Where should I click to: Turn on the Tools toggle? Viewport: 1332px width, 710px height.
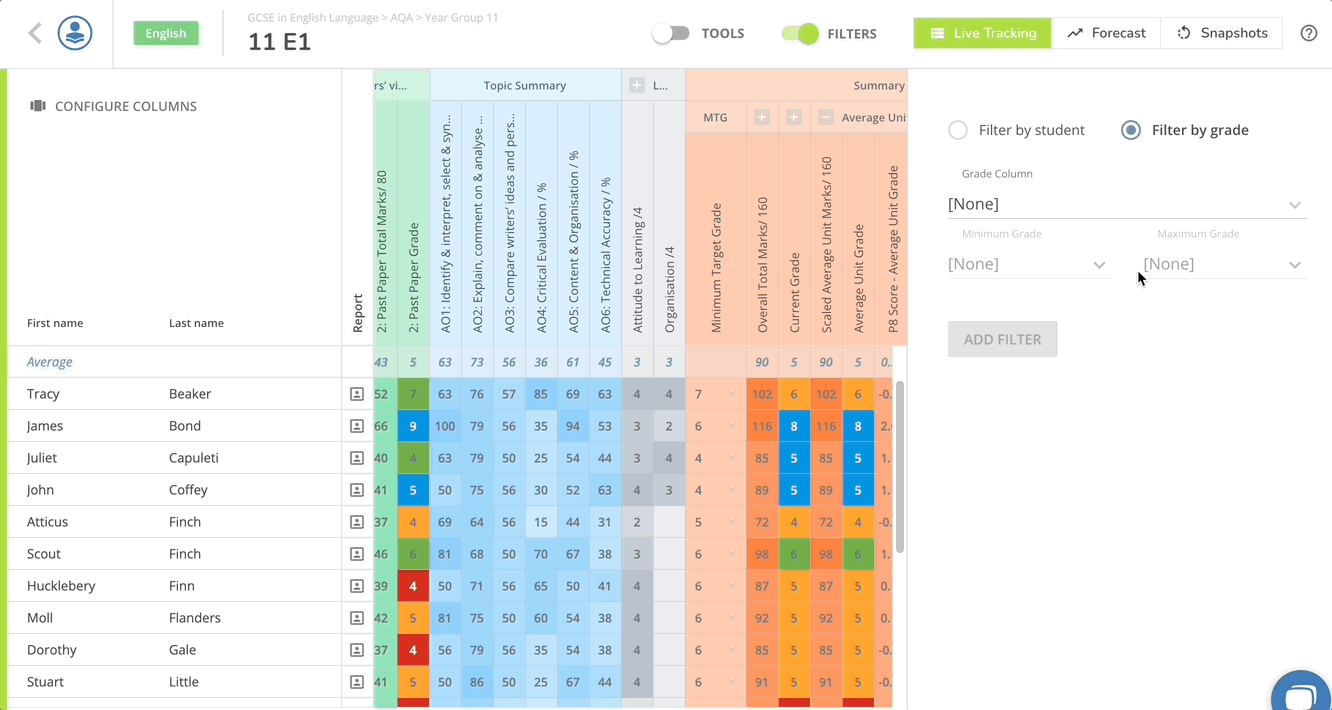pyautogui.click(x=671, y=33)
